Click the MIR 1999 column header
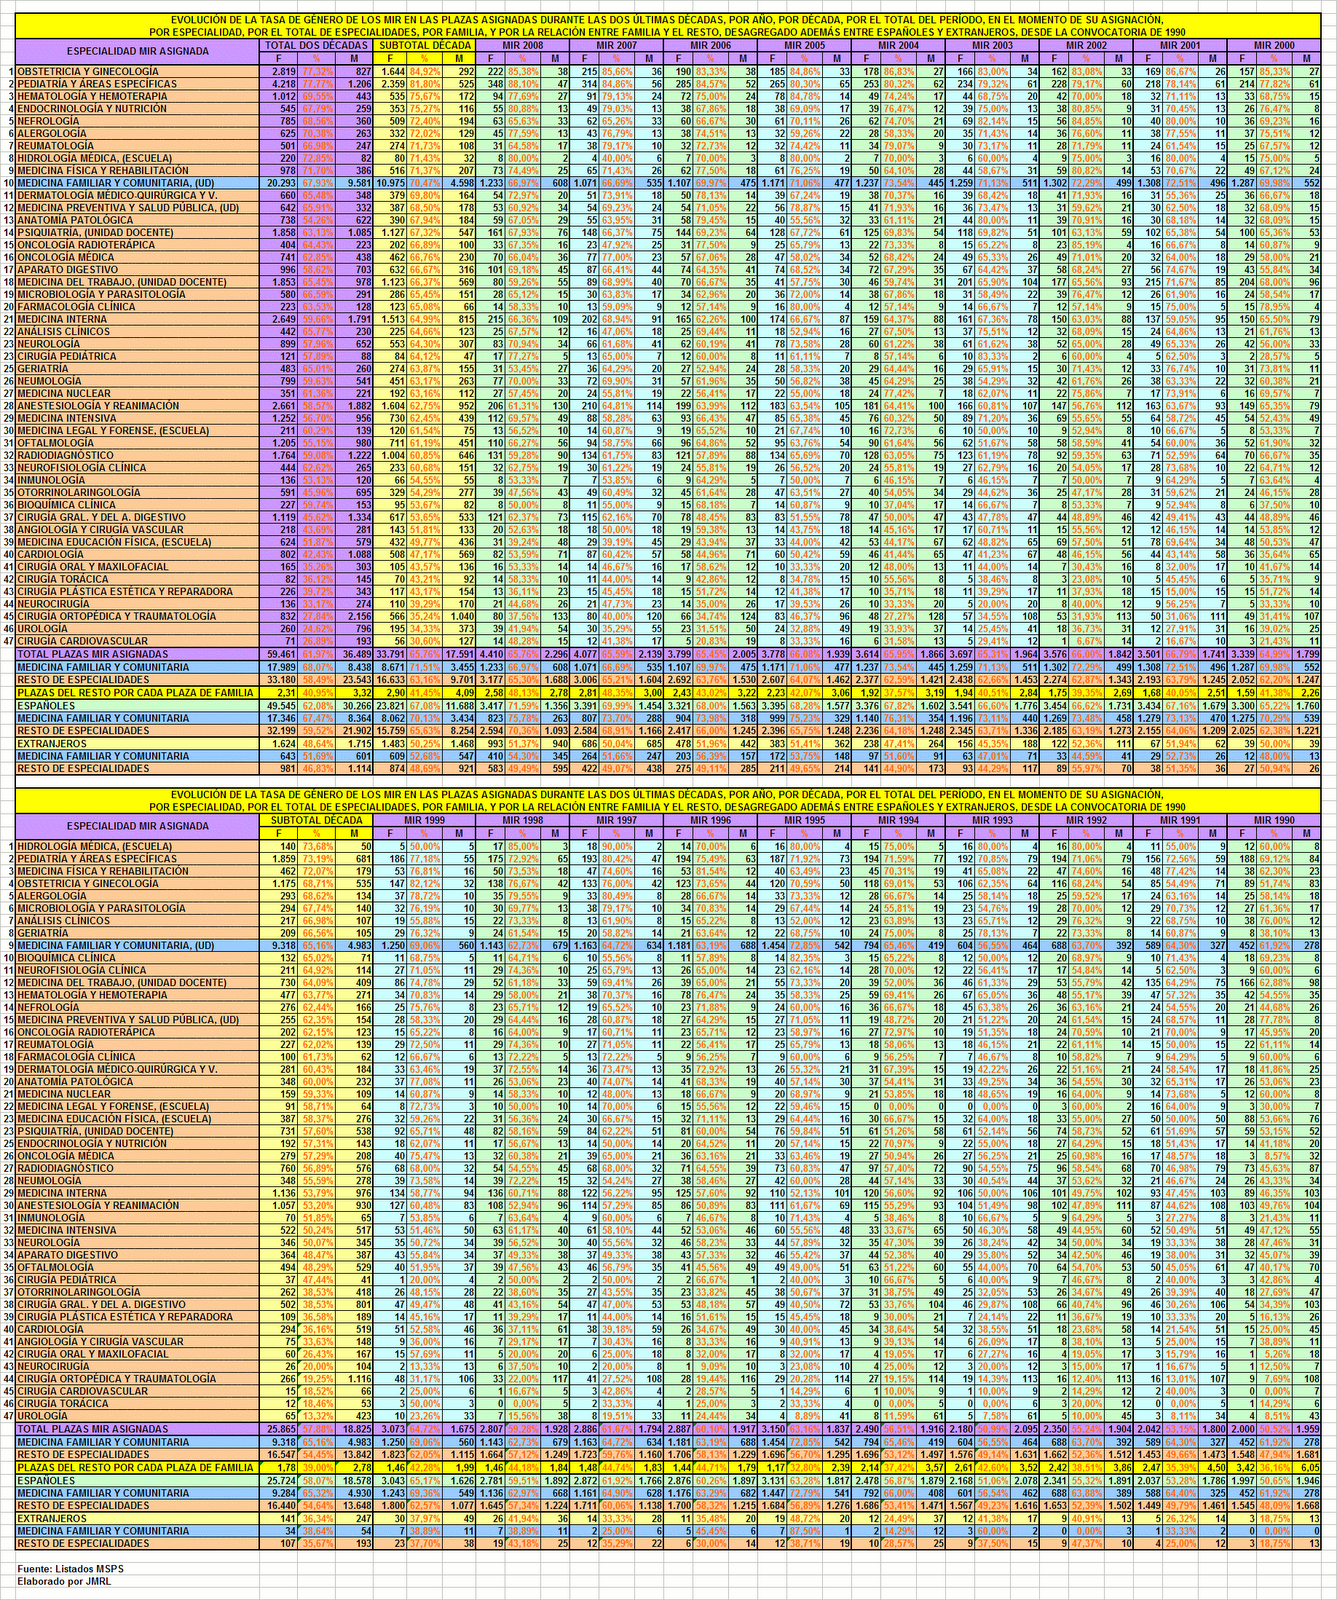Viewport: 1337px width, 1600px height. point(426,820)
